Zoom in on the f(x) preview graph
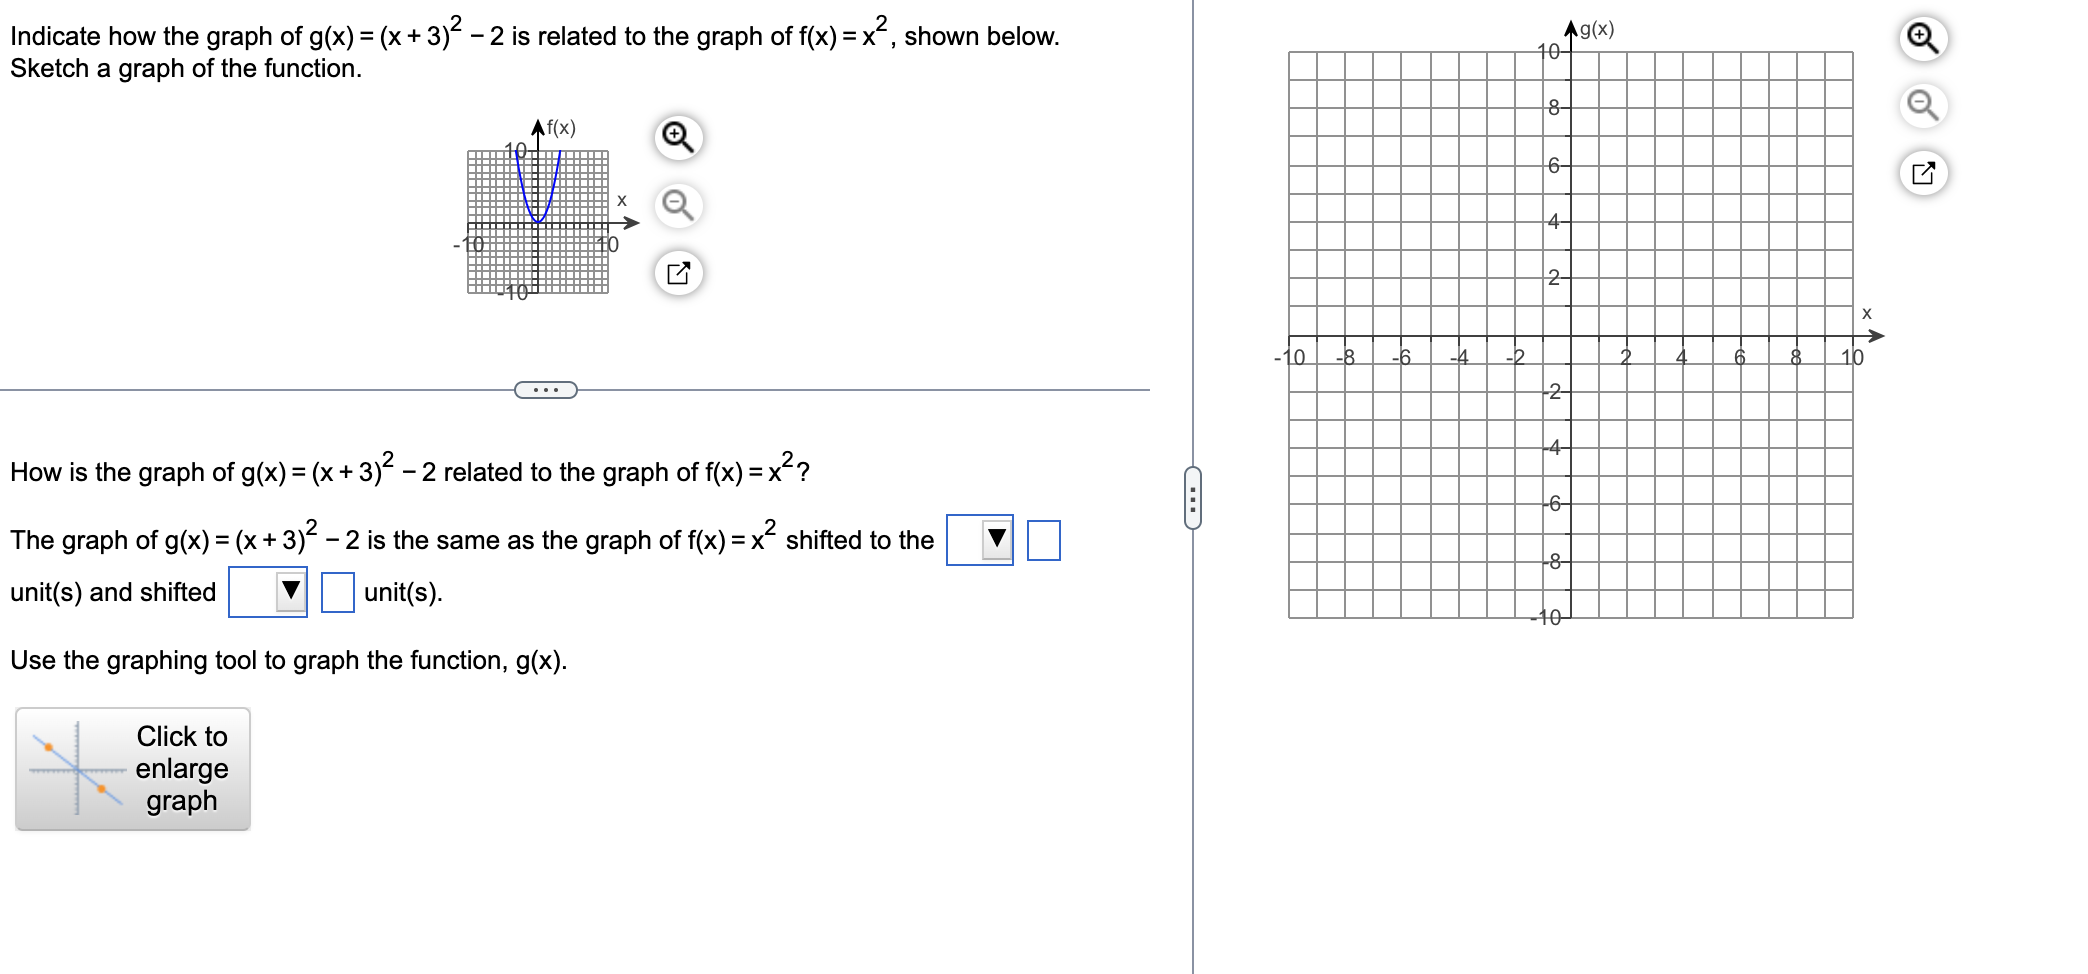This screenshot has width=2088, height=974. click(x=678, y=137)
